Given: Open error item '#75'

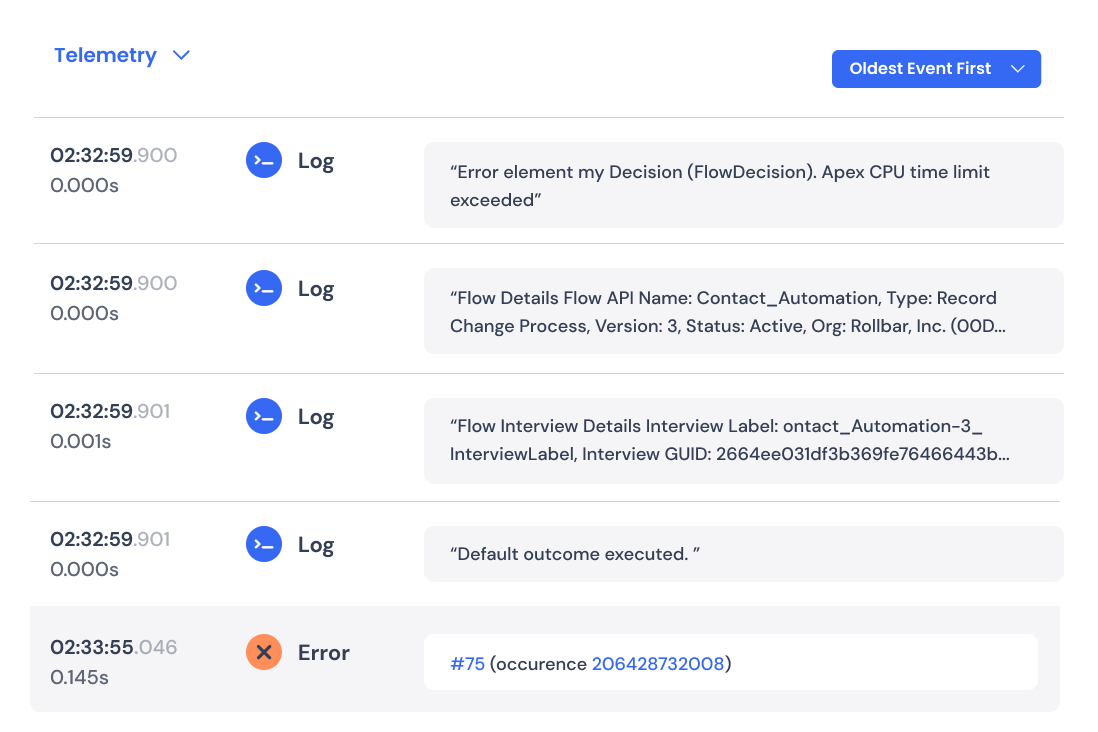Looking at the screenshot, I should click(466, 662).
